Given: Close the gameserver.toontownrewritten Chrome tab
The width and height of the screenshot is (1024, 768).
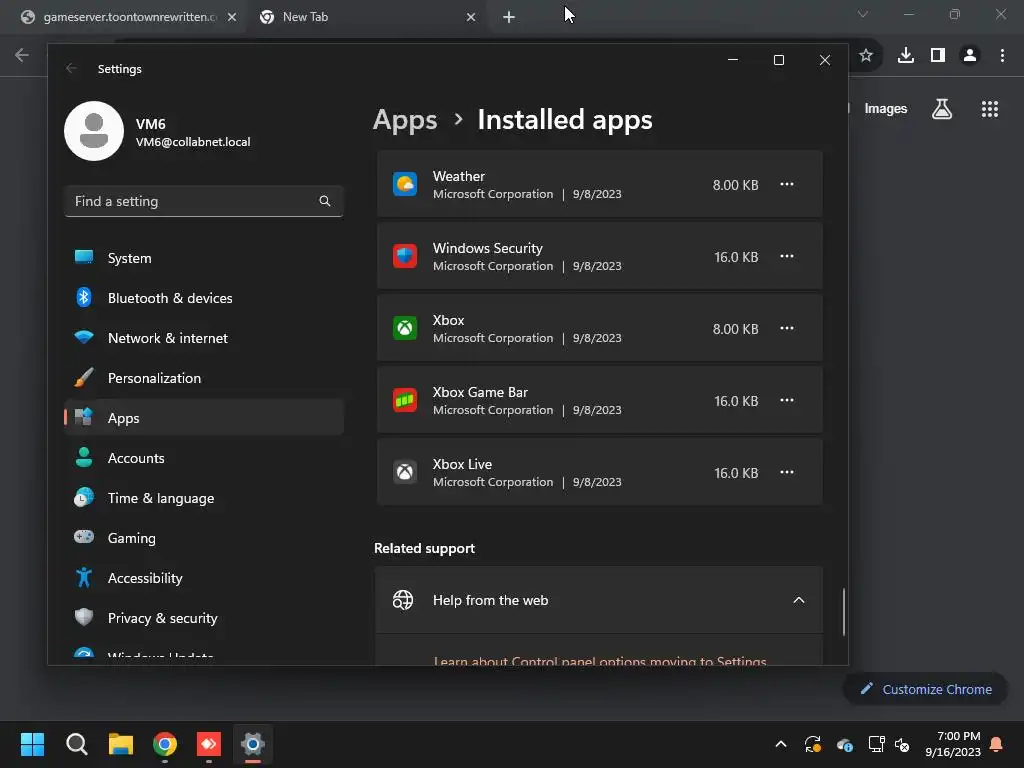Looking at the screenshot, I should [x=232, y=17].
